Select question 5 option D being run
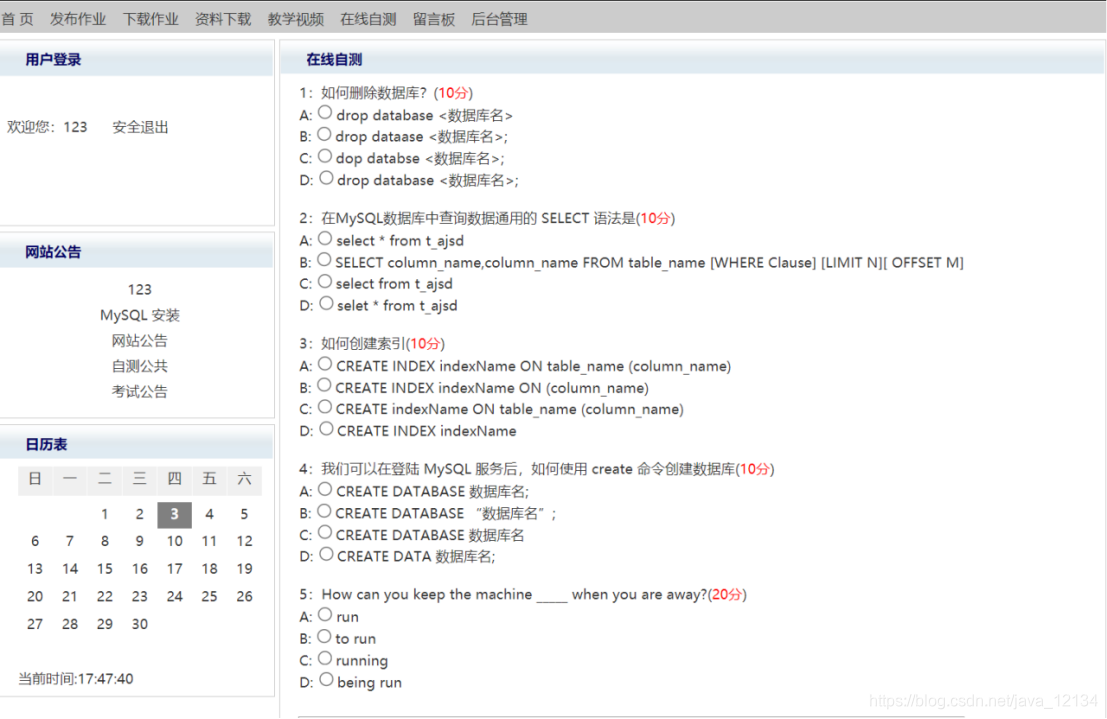 tap(325, 679)
